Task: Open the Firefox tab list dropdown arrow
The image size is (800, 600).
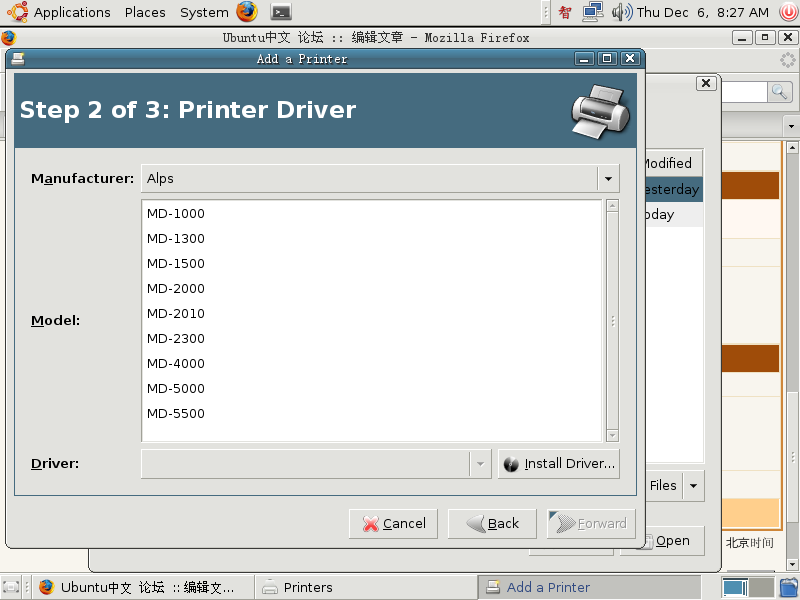Action: (791, 126)
